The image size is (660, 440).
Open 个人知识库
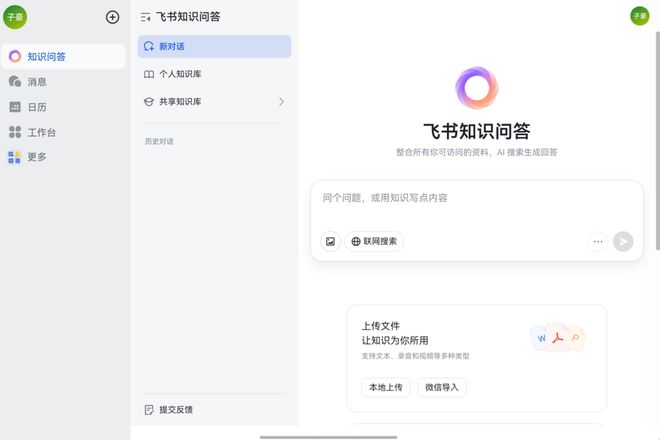point(180,74)
